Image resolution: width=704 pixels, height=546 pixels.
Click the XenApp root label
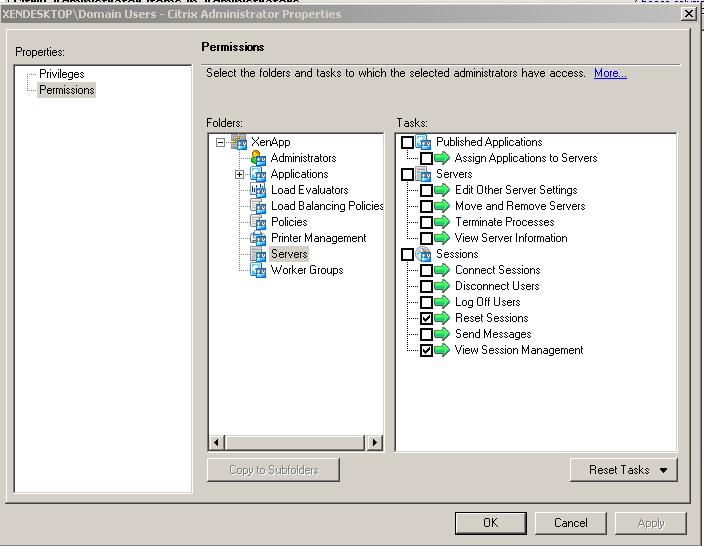point(271,142)
